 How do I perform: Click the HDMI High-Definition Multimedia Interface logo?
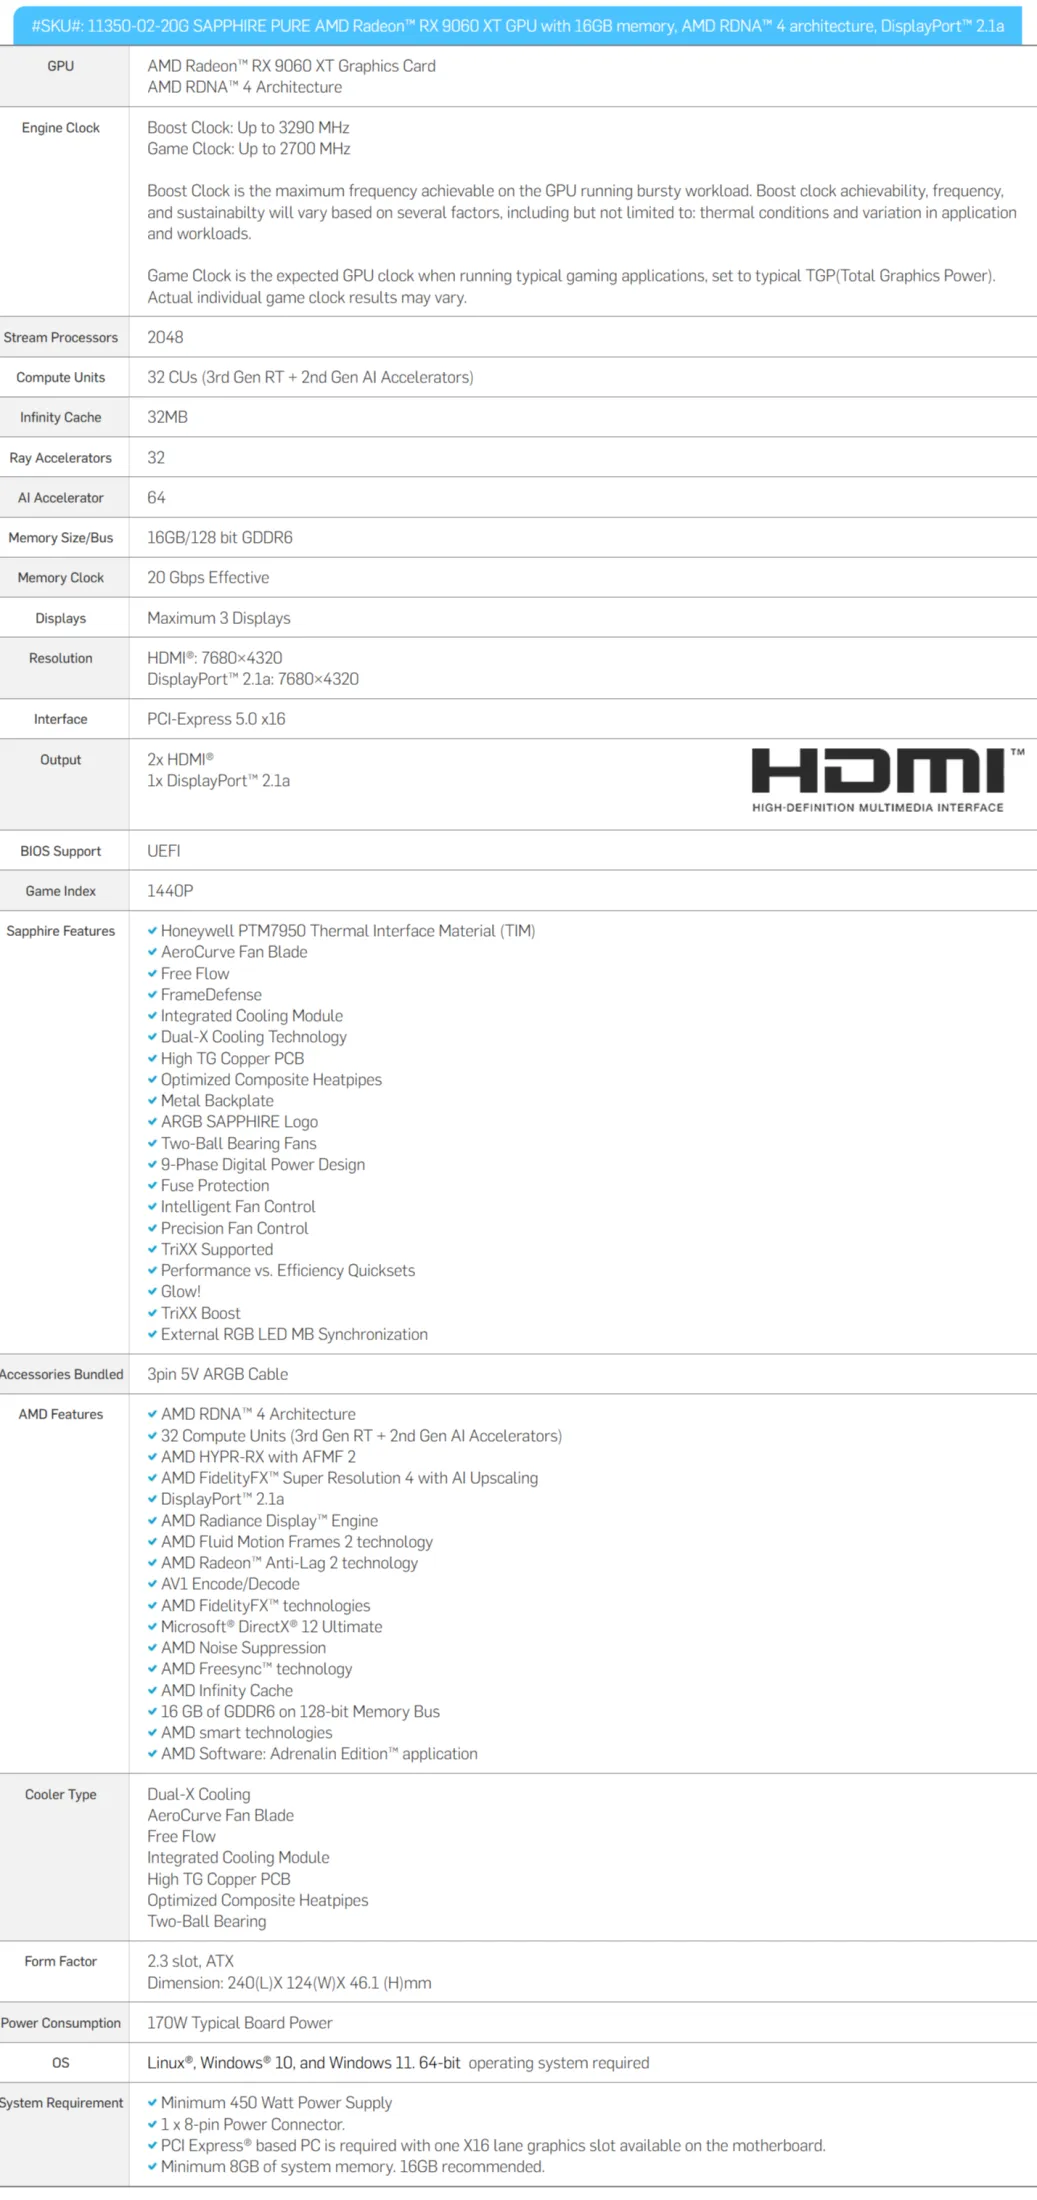pyautogui.click(x=888, y=780)
